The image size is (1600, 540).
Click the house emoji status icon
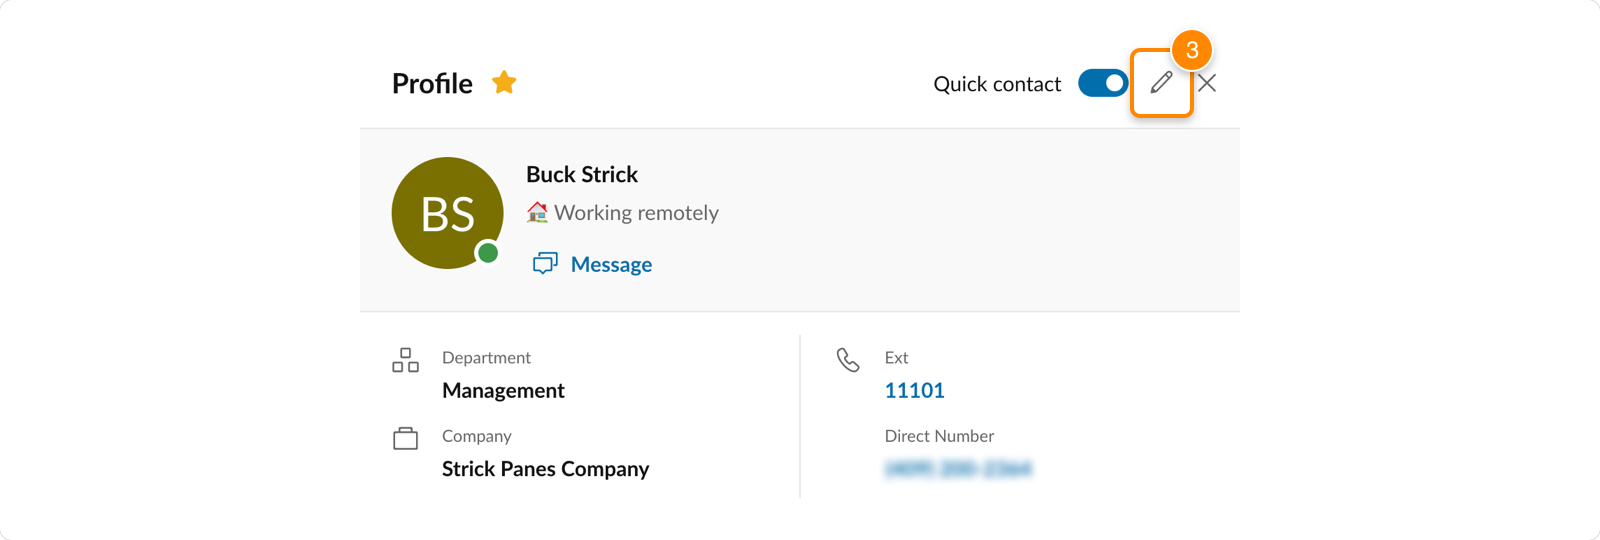pos(538,212)
